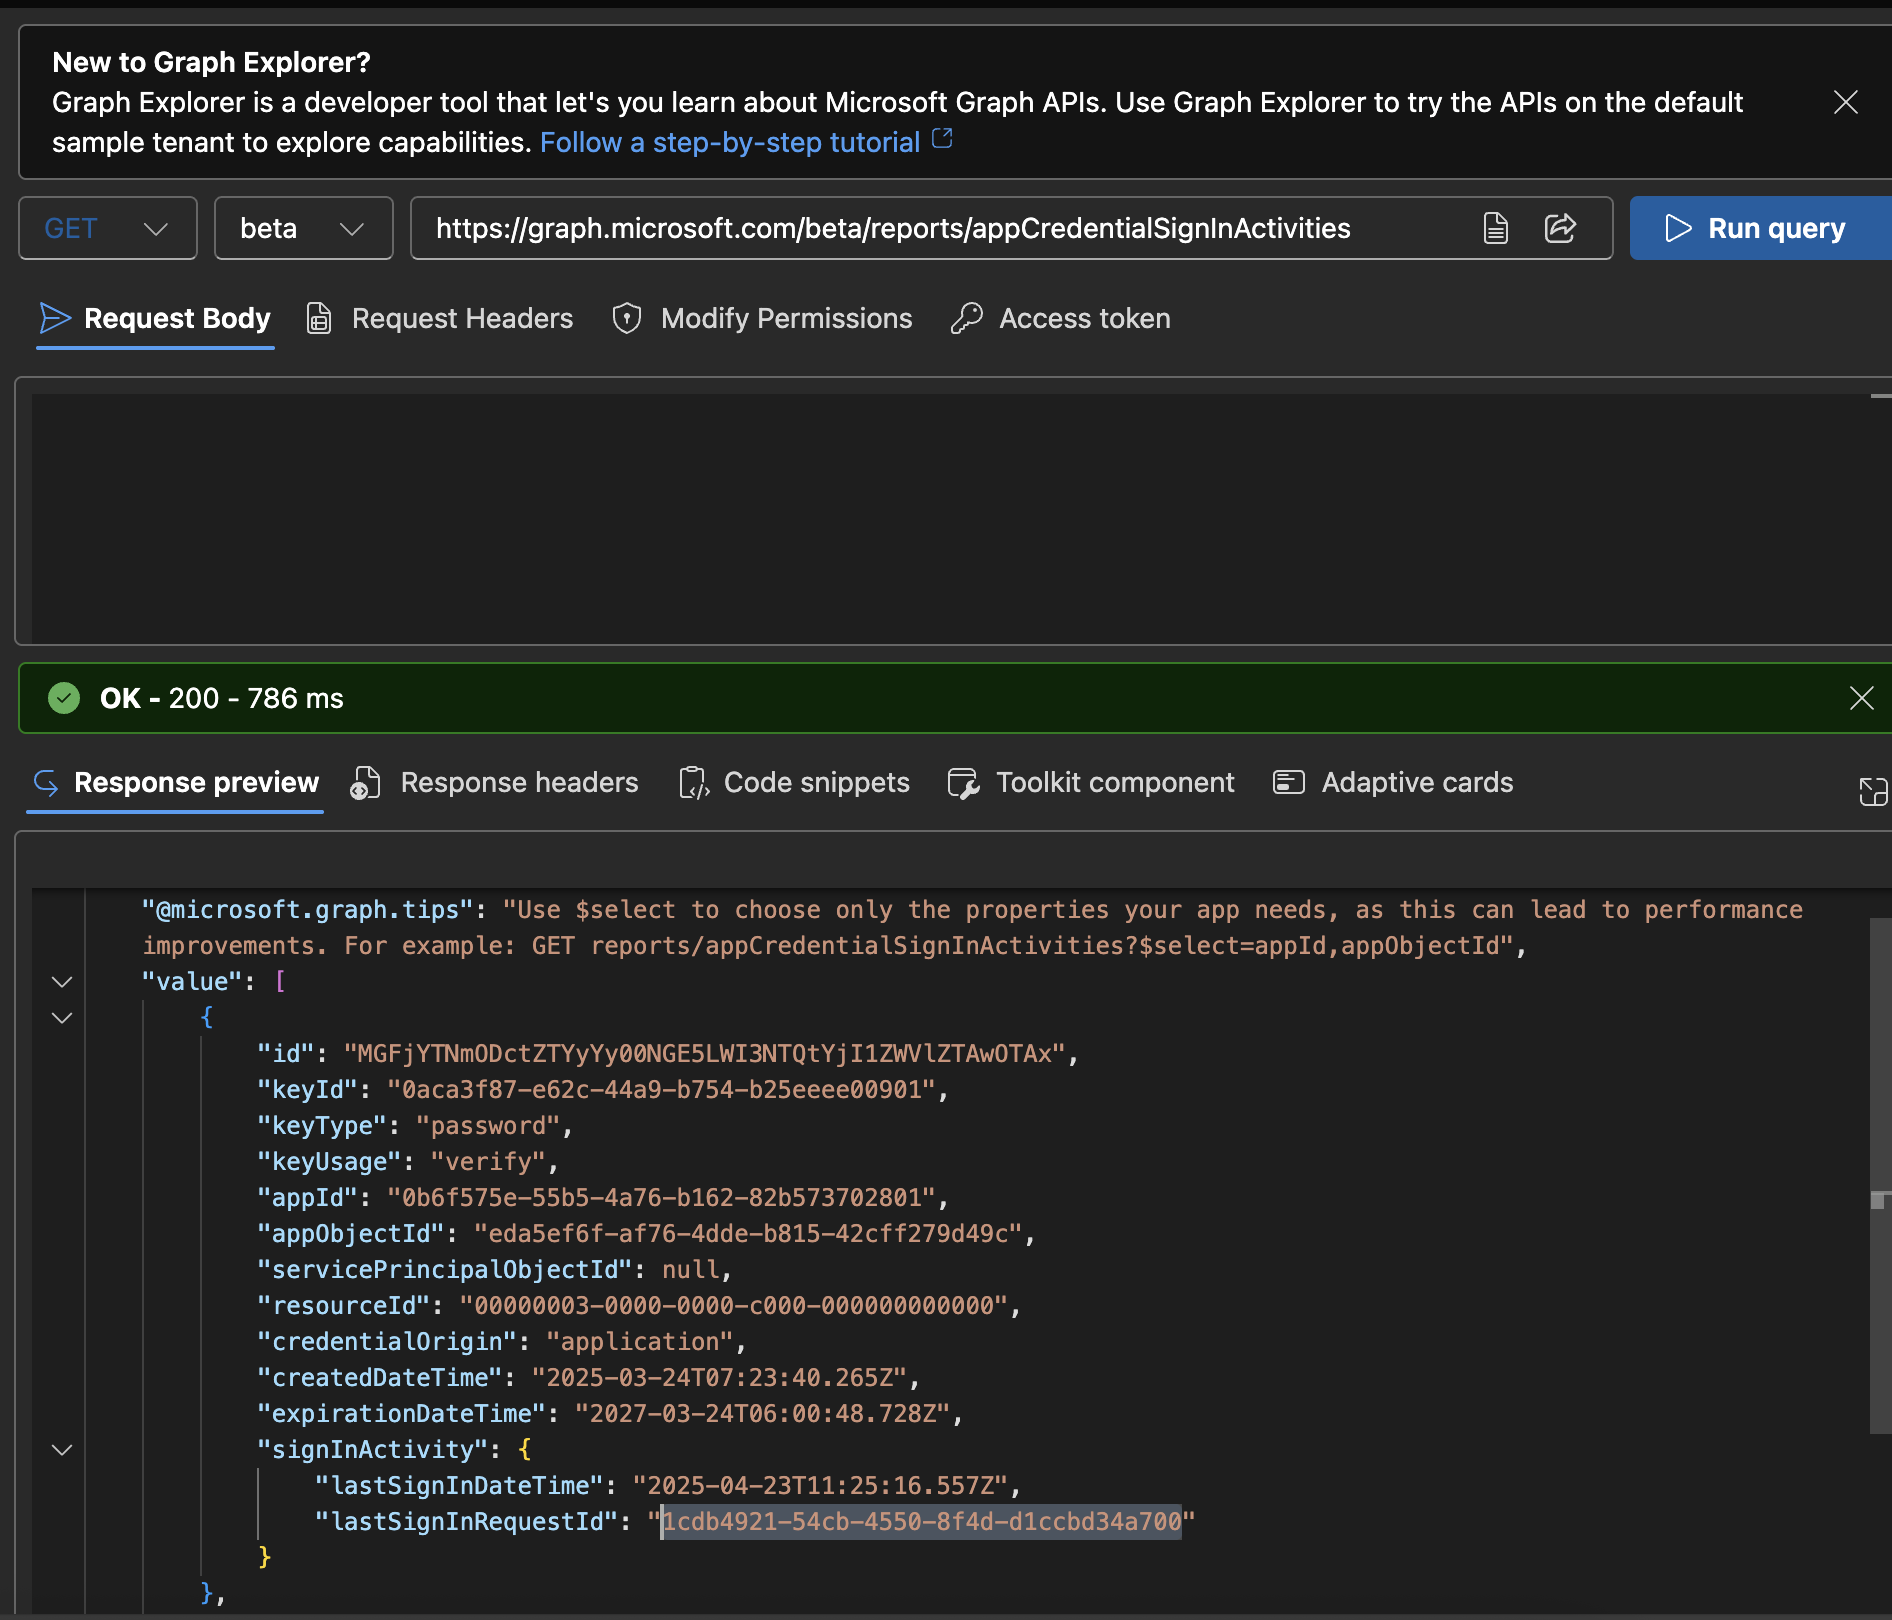The width and height of the screenshot is (1892, 1620).
Task: Open the step-by-step tutorial link
Action: [x=730, y=142]
